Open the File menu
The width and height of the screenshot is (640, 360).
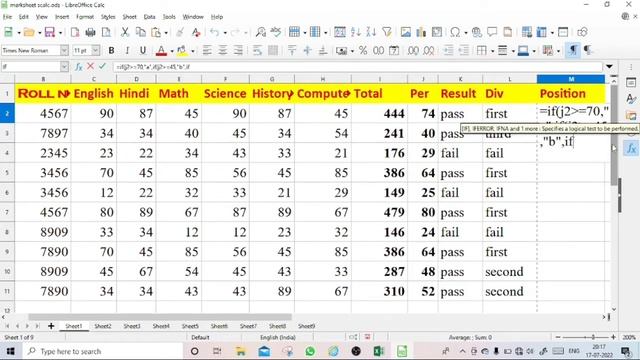pyautogui.click(x=7, y=17)
